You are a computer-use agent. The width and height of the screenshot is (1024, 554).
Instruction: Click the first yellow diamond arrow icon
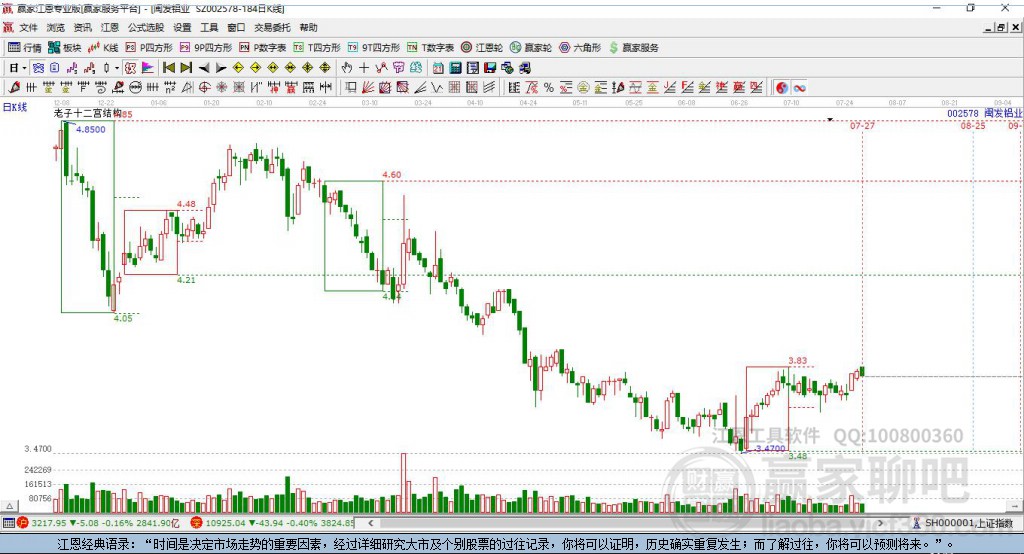coord(238,68)
